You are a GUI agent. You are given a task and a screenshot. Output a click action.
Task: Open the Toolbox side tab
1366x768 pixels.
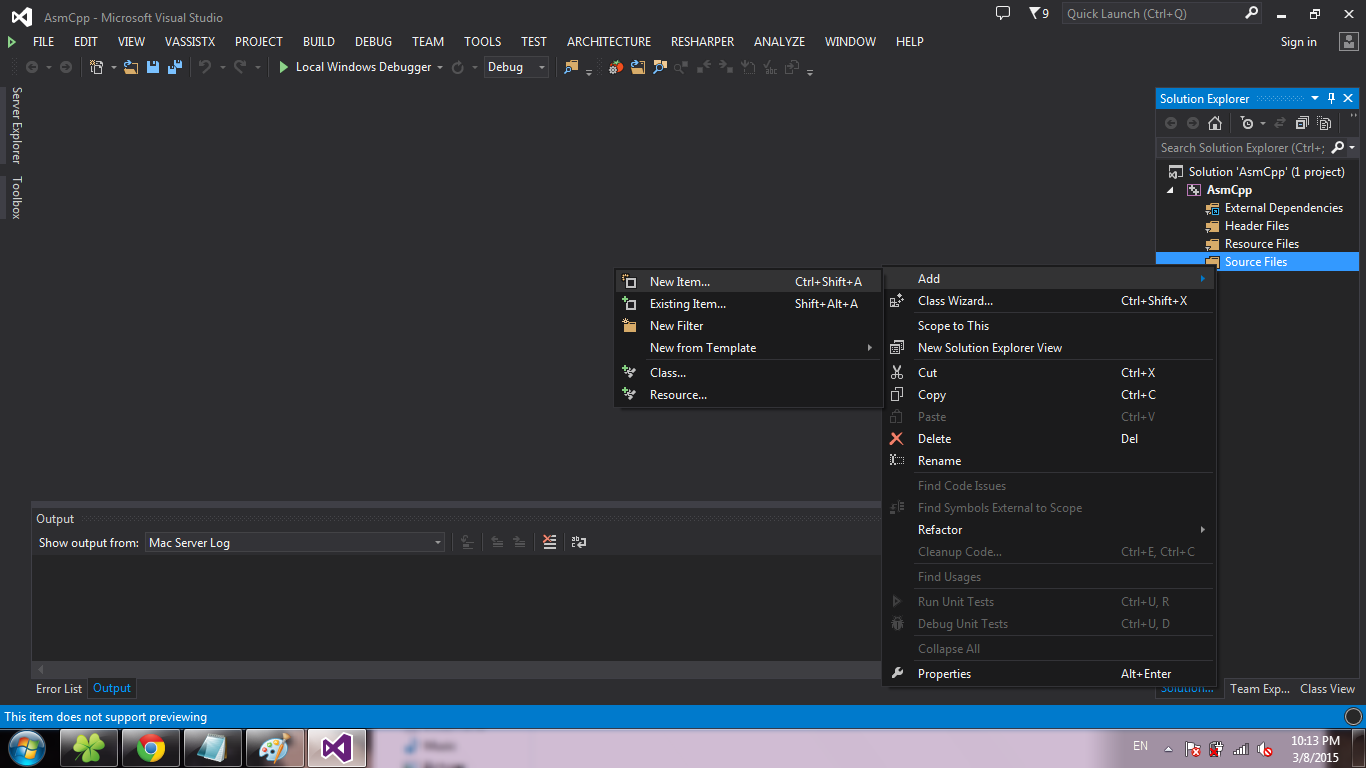coord(16,197)
